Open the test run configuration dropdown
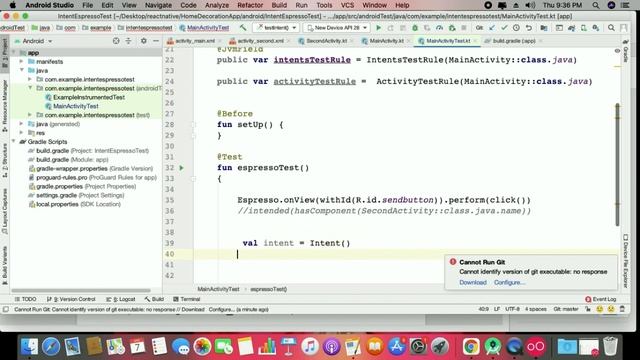 276,28
